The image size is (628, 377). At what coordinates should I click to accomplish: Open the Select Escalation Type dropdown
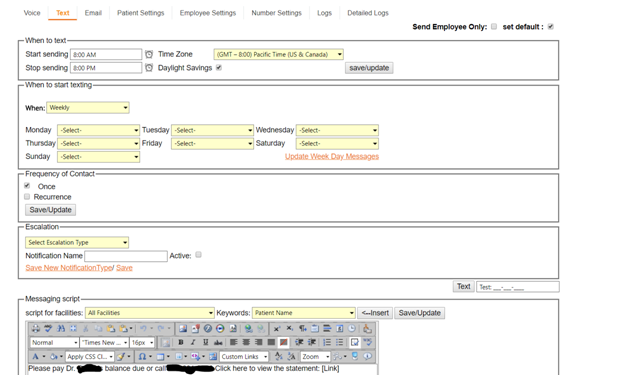(x=77, y=242)
